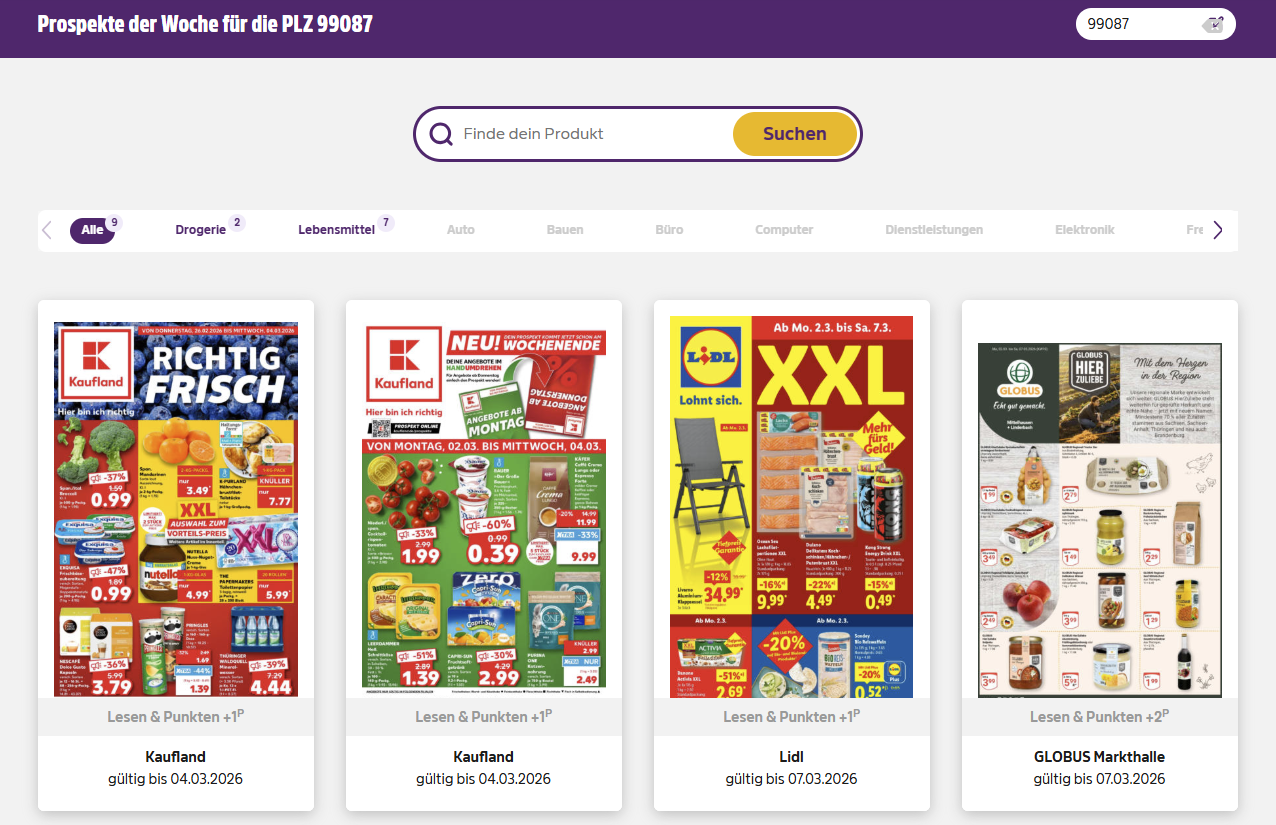Viewport: 1276px width, 825px height.
Task: Clear the postal code with the backspace icon
Action: [1213, 24]
